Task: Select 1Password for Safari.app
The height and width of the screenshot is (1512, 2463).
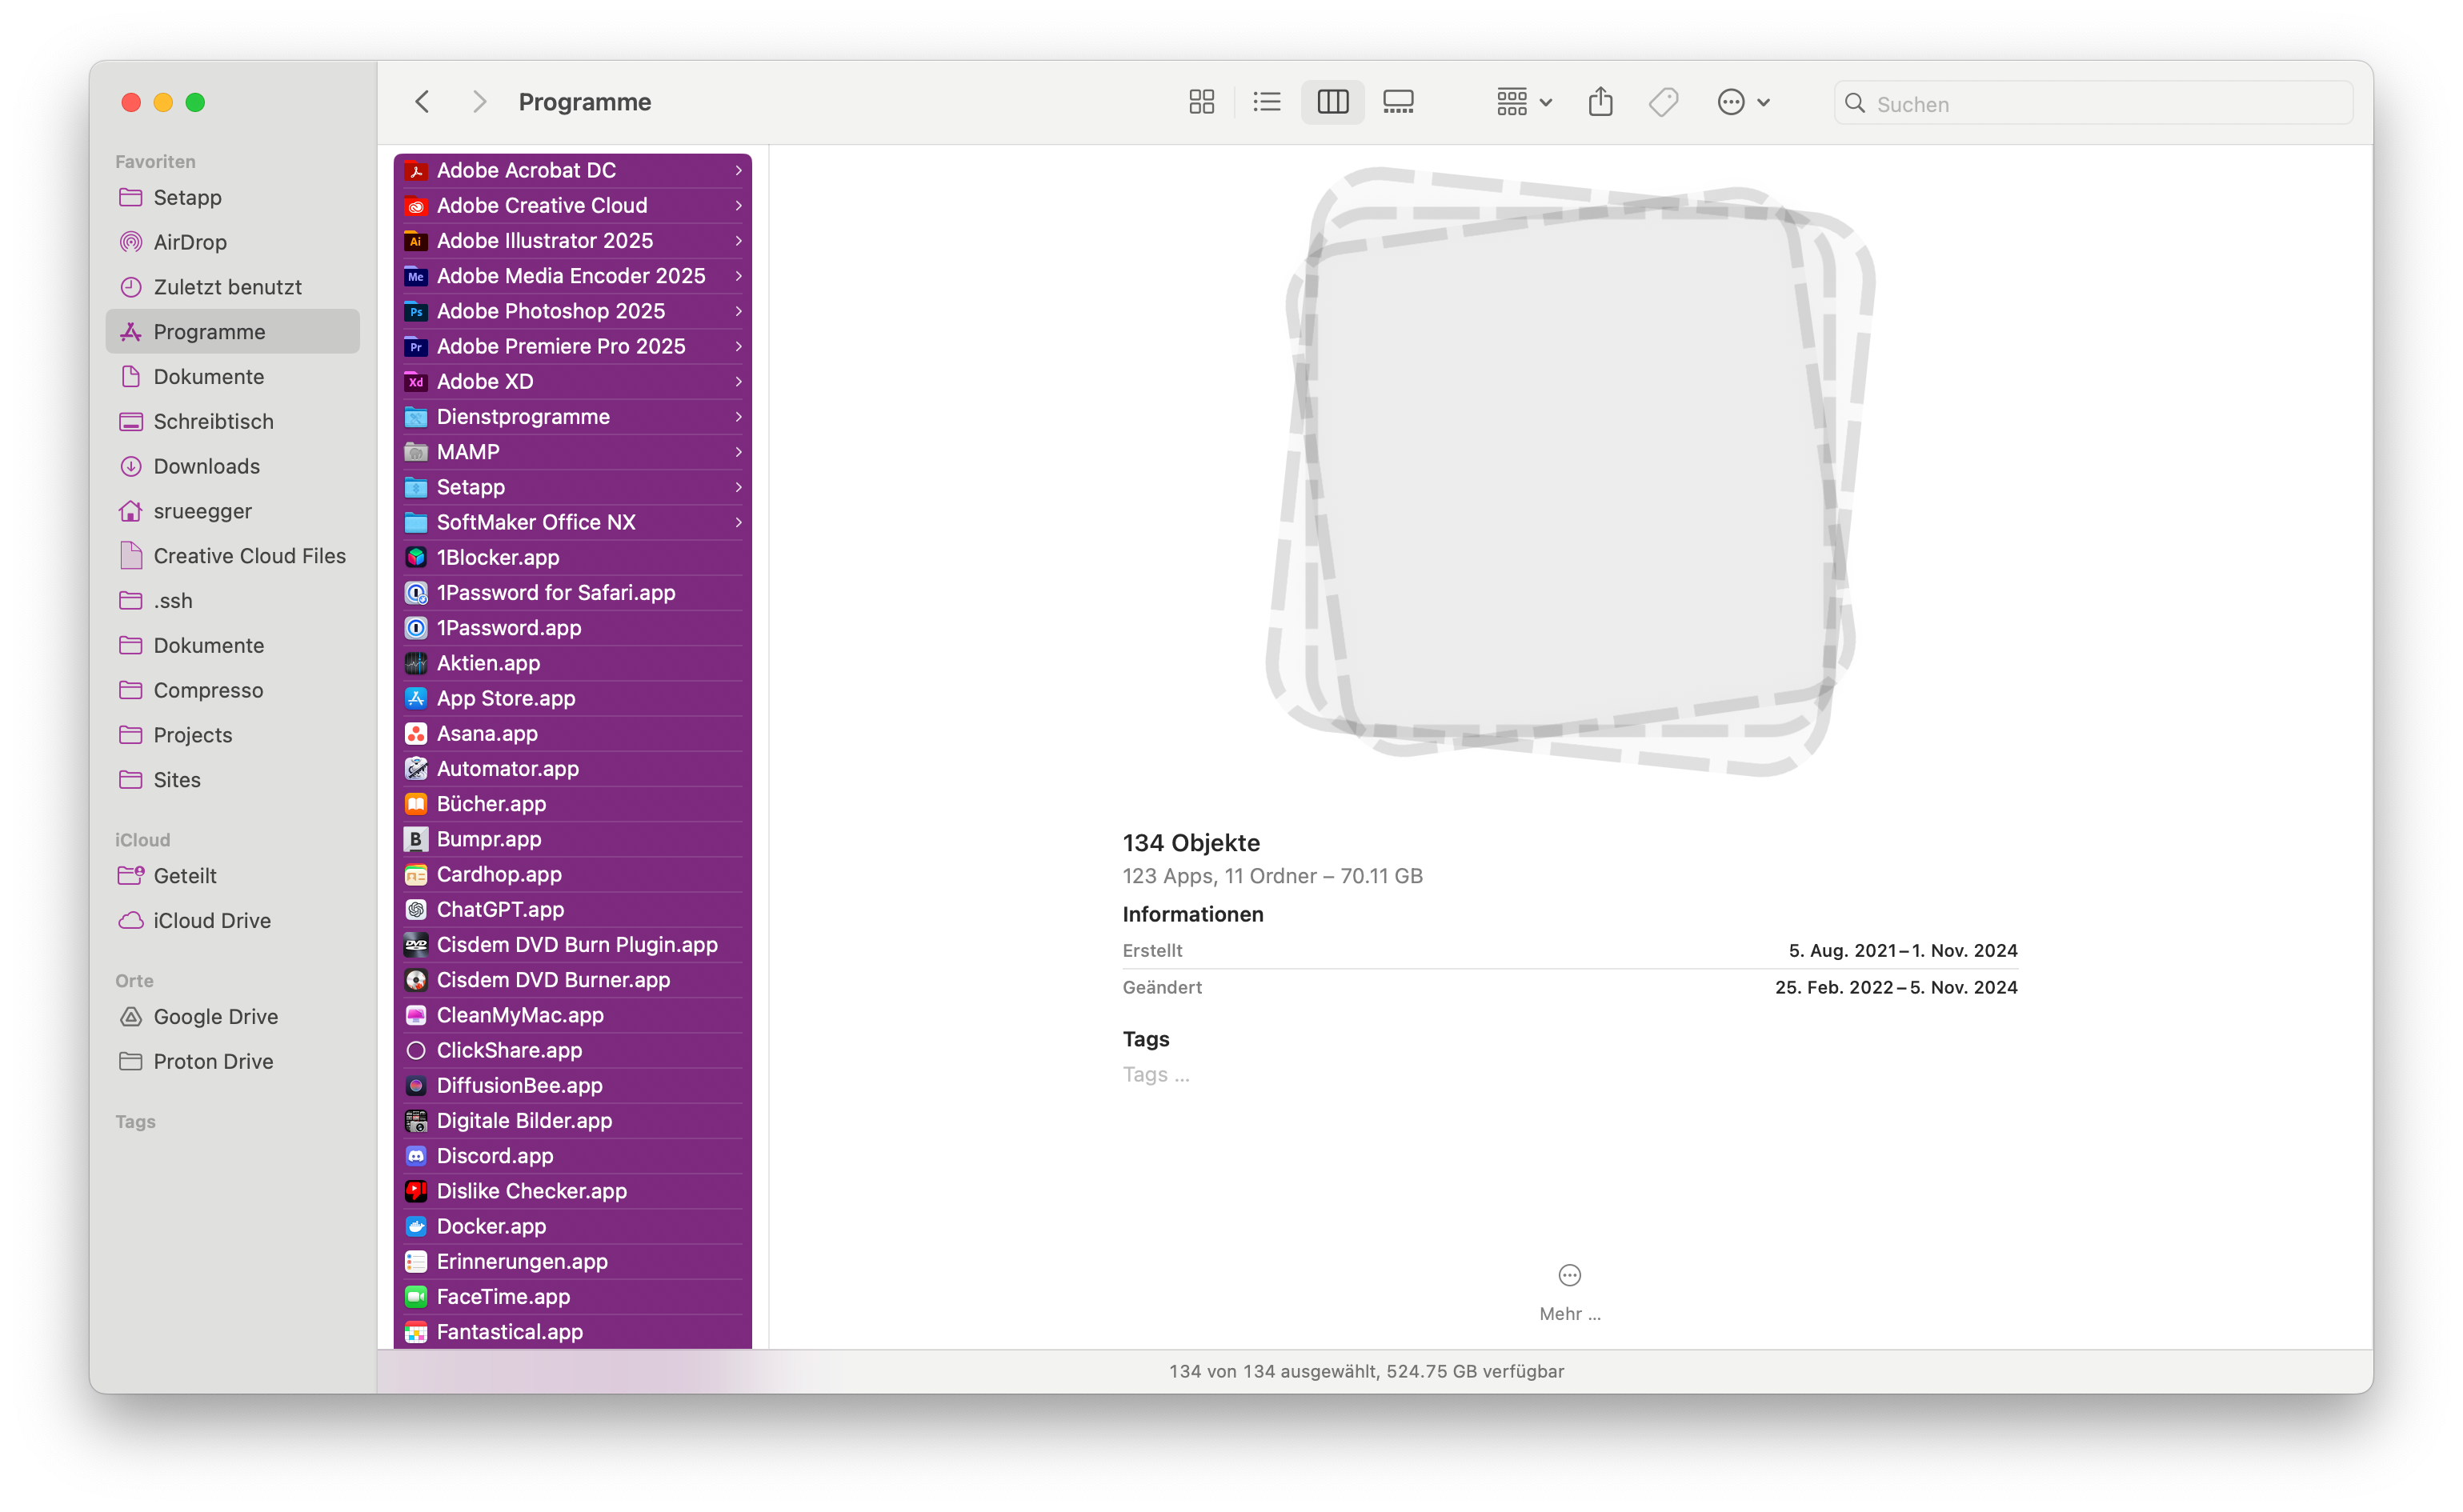Action: click(x=572, y=592)
